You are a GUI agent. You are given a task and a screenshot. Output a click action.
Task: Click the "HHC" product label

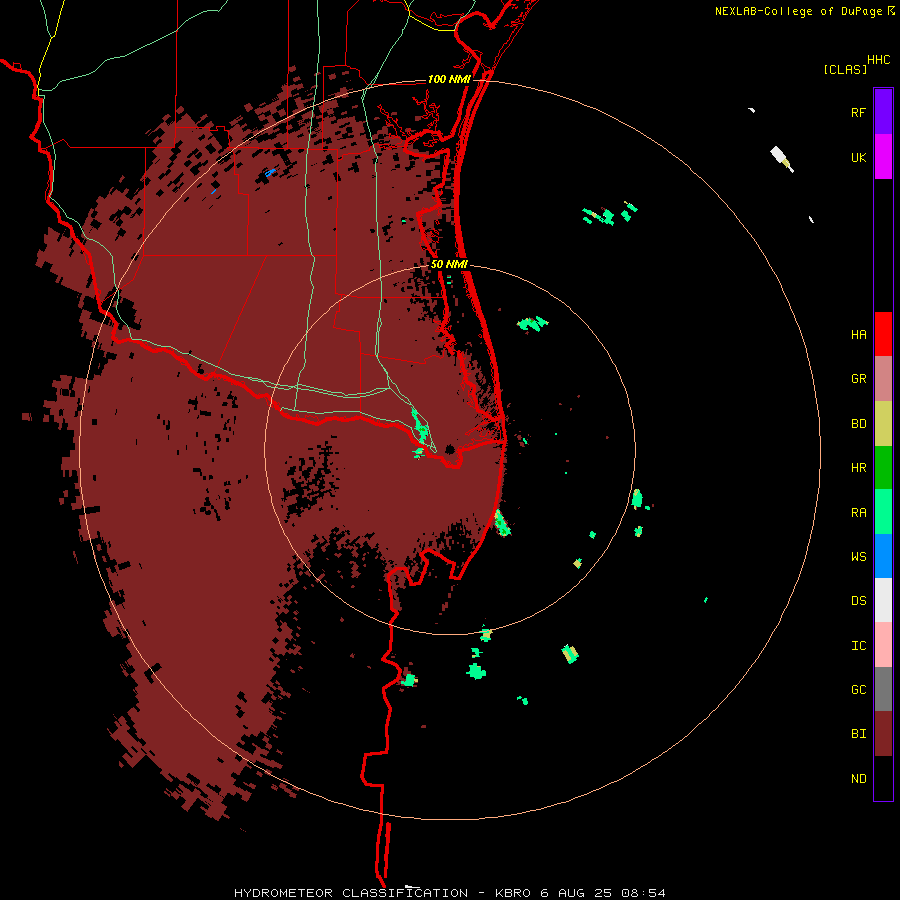click(x=879, y=60)
